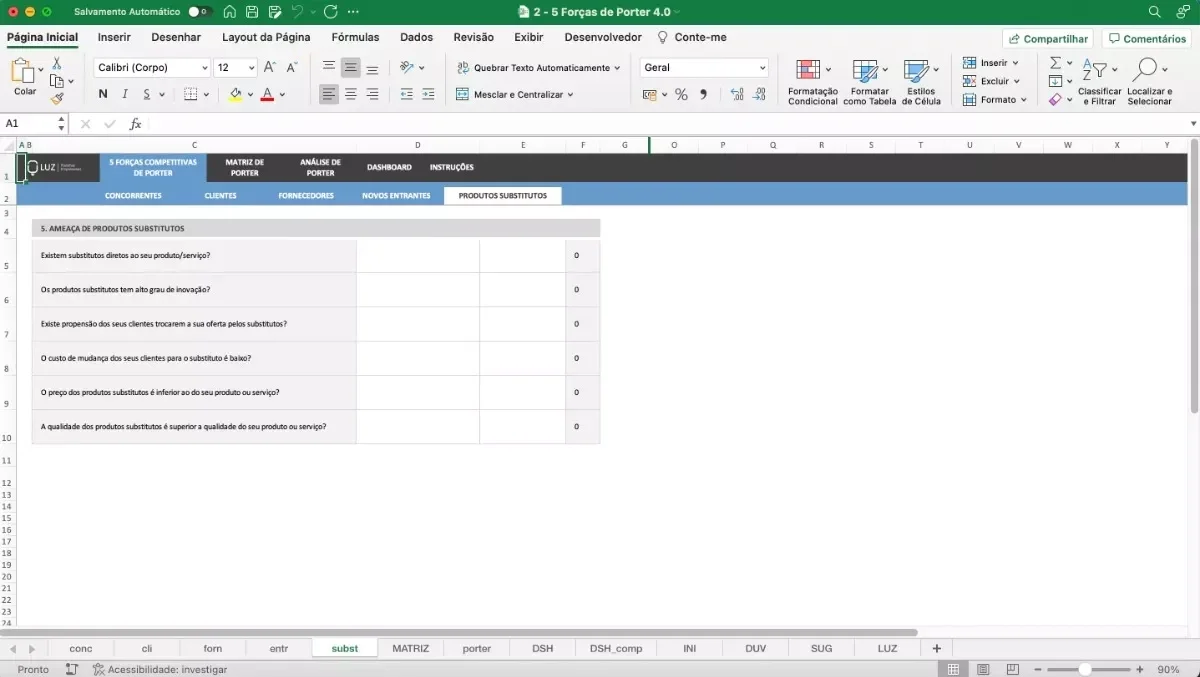
Task: Click the Compartilhar button
Action: pyautogui.click(x=1047, y=39)
